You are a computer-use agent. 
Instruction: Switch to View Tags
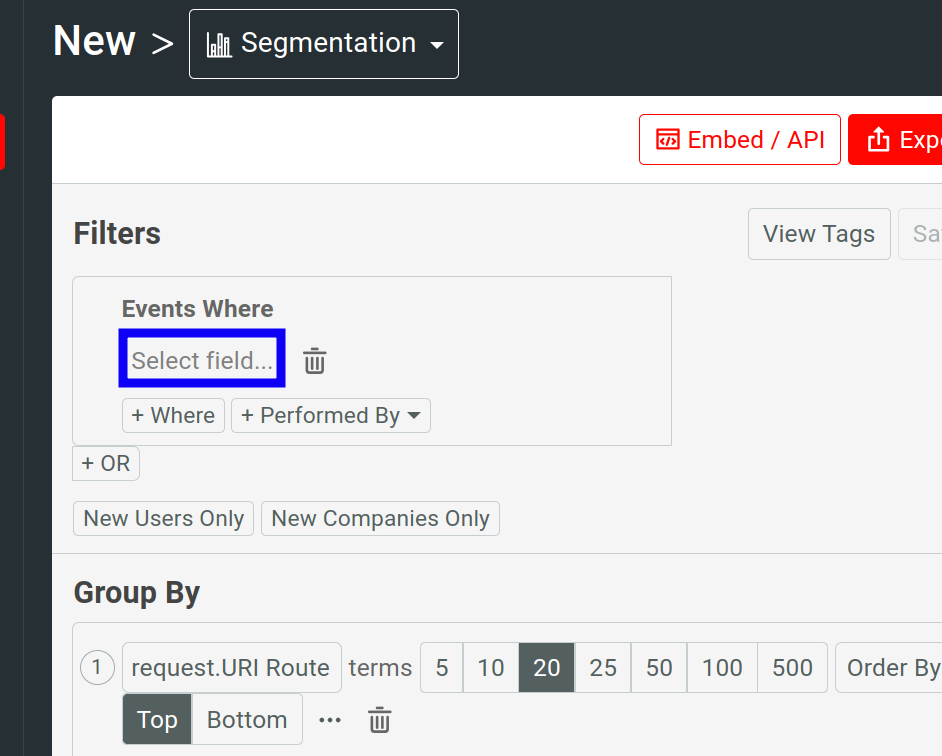(x=819, y=233)
